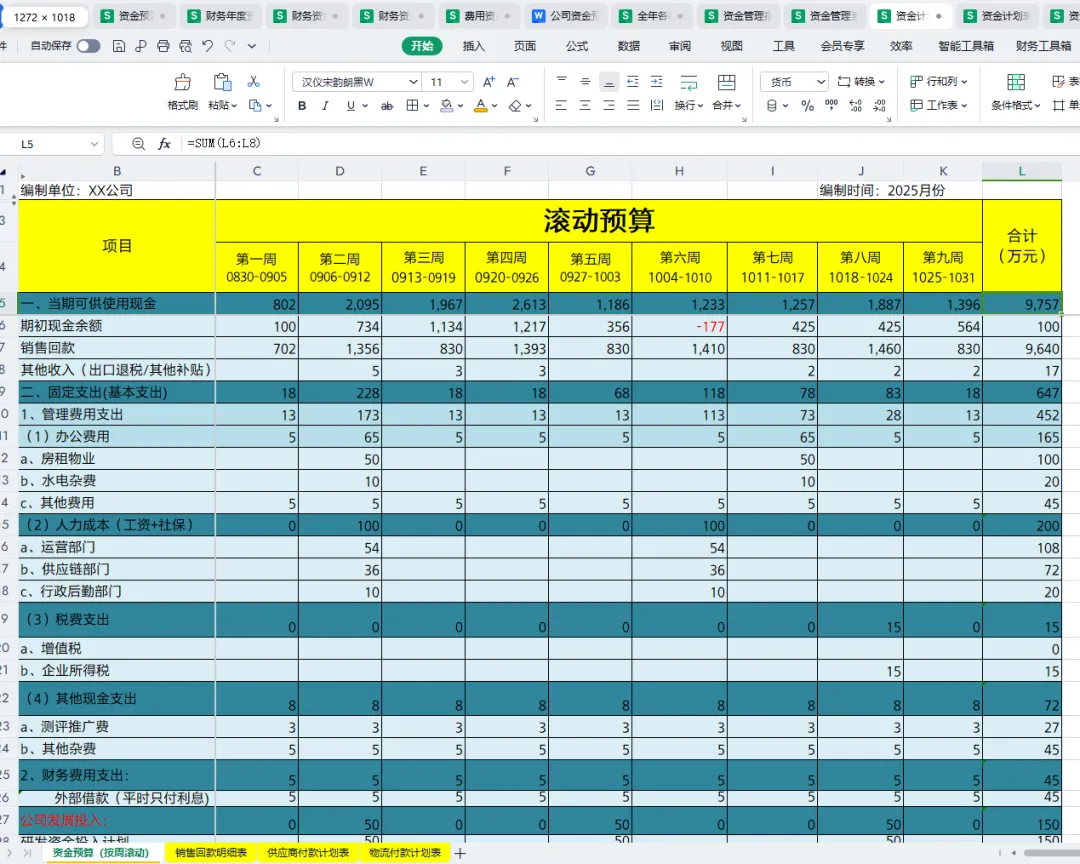
Task: Open the 货币 number format dropdown
Action: click(794, 82)
